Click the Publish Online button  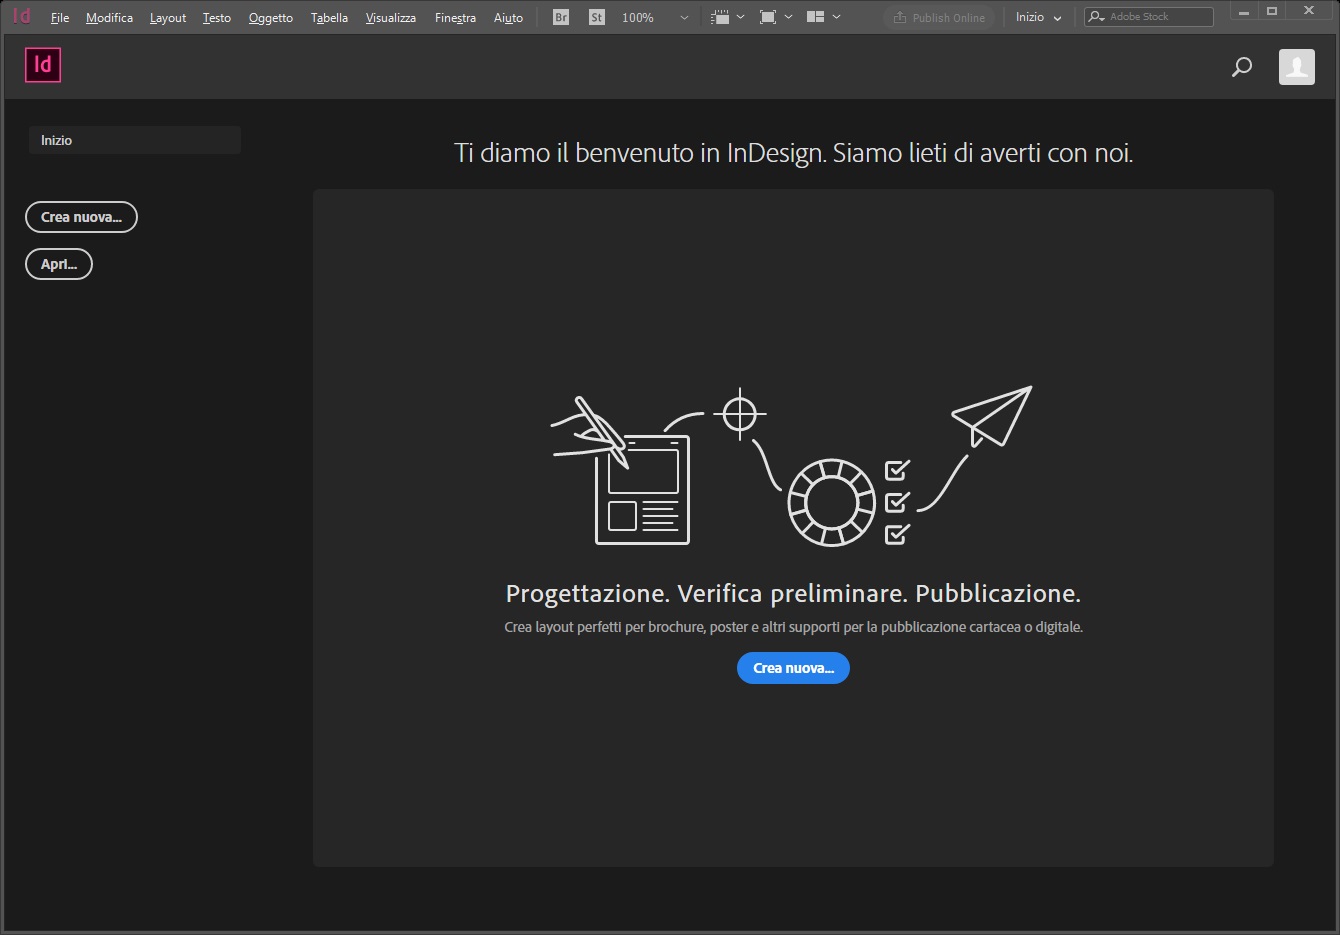tap(938, 17)
